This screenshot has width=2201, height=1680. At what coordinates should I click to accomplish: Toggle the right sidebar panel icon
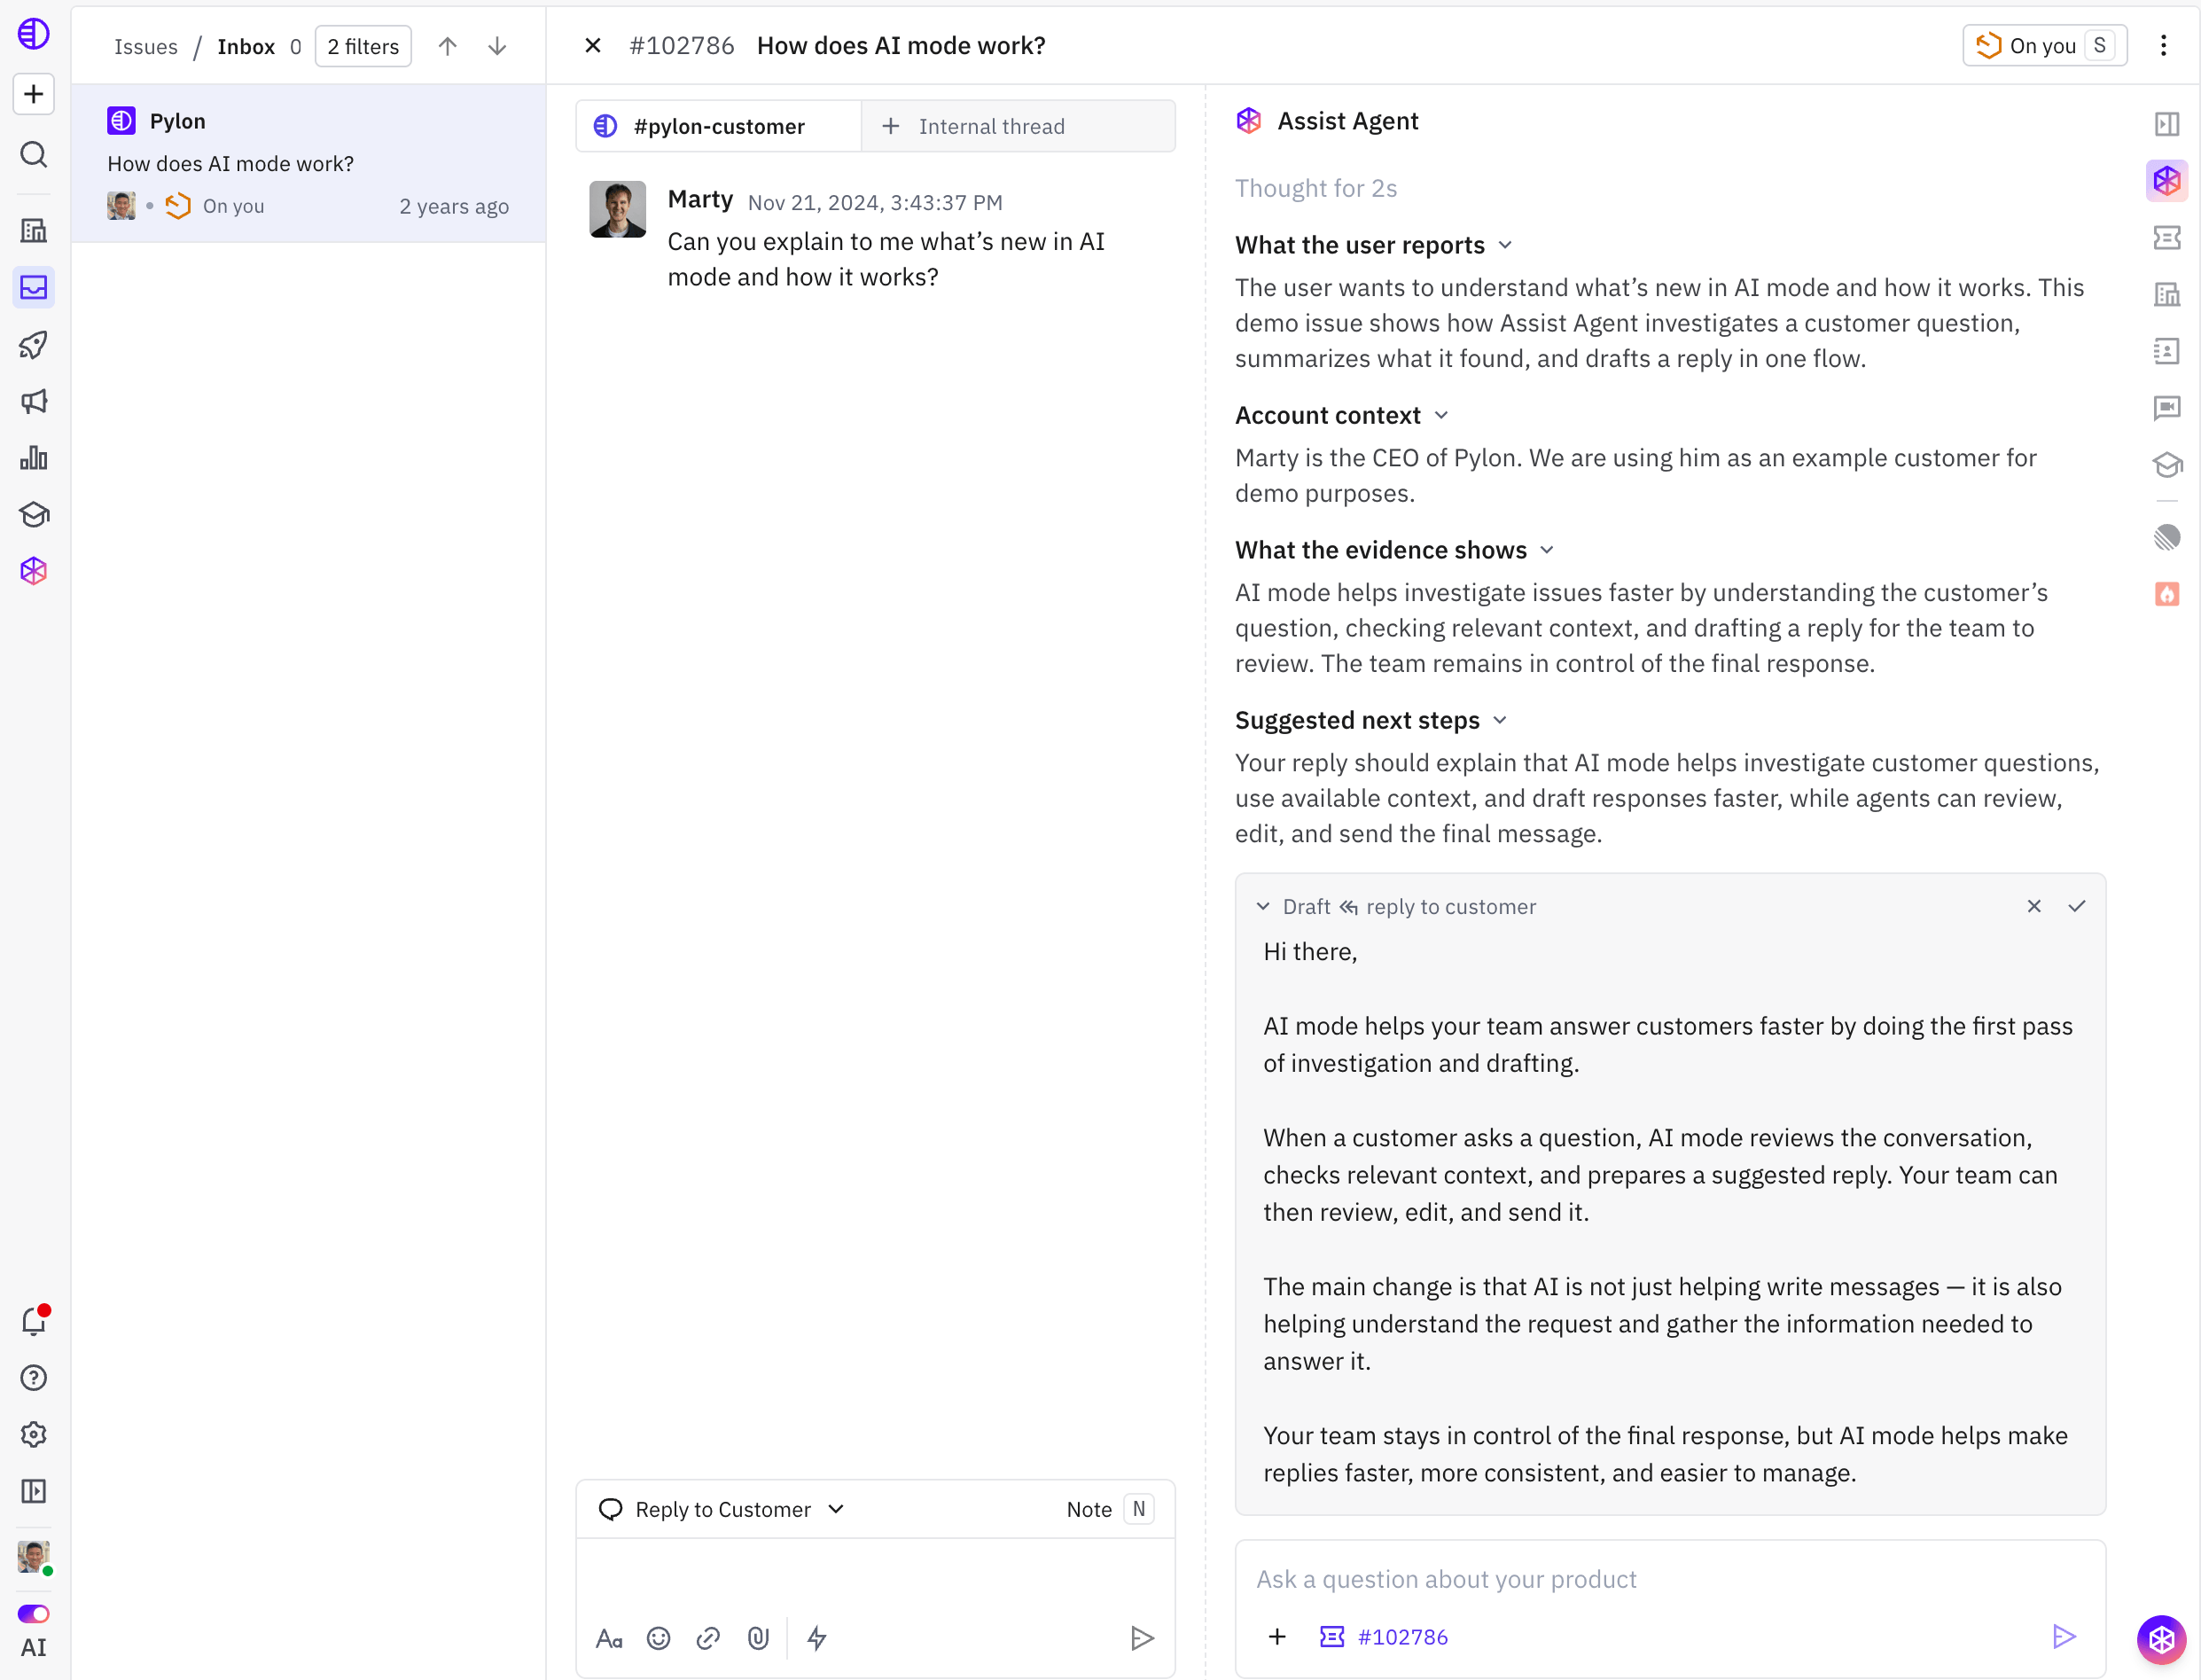point(2166,124)
